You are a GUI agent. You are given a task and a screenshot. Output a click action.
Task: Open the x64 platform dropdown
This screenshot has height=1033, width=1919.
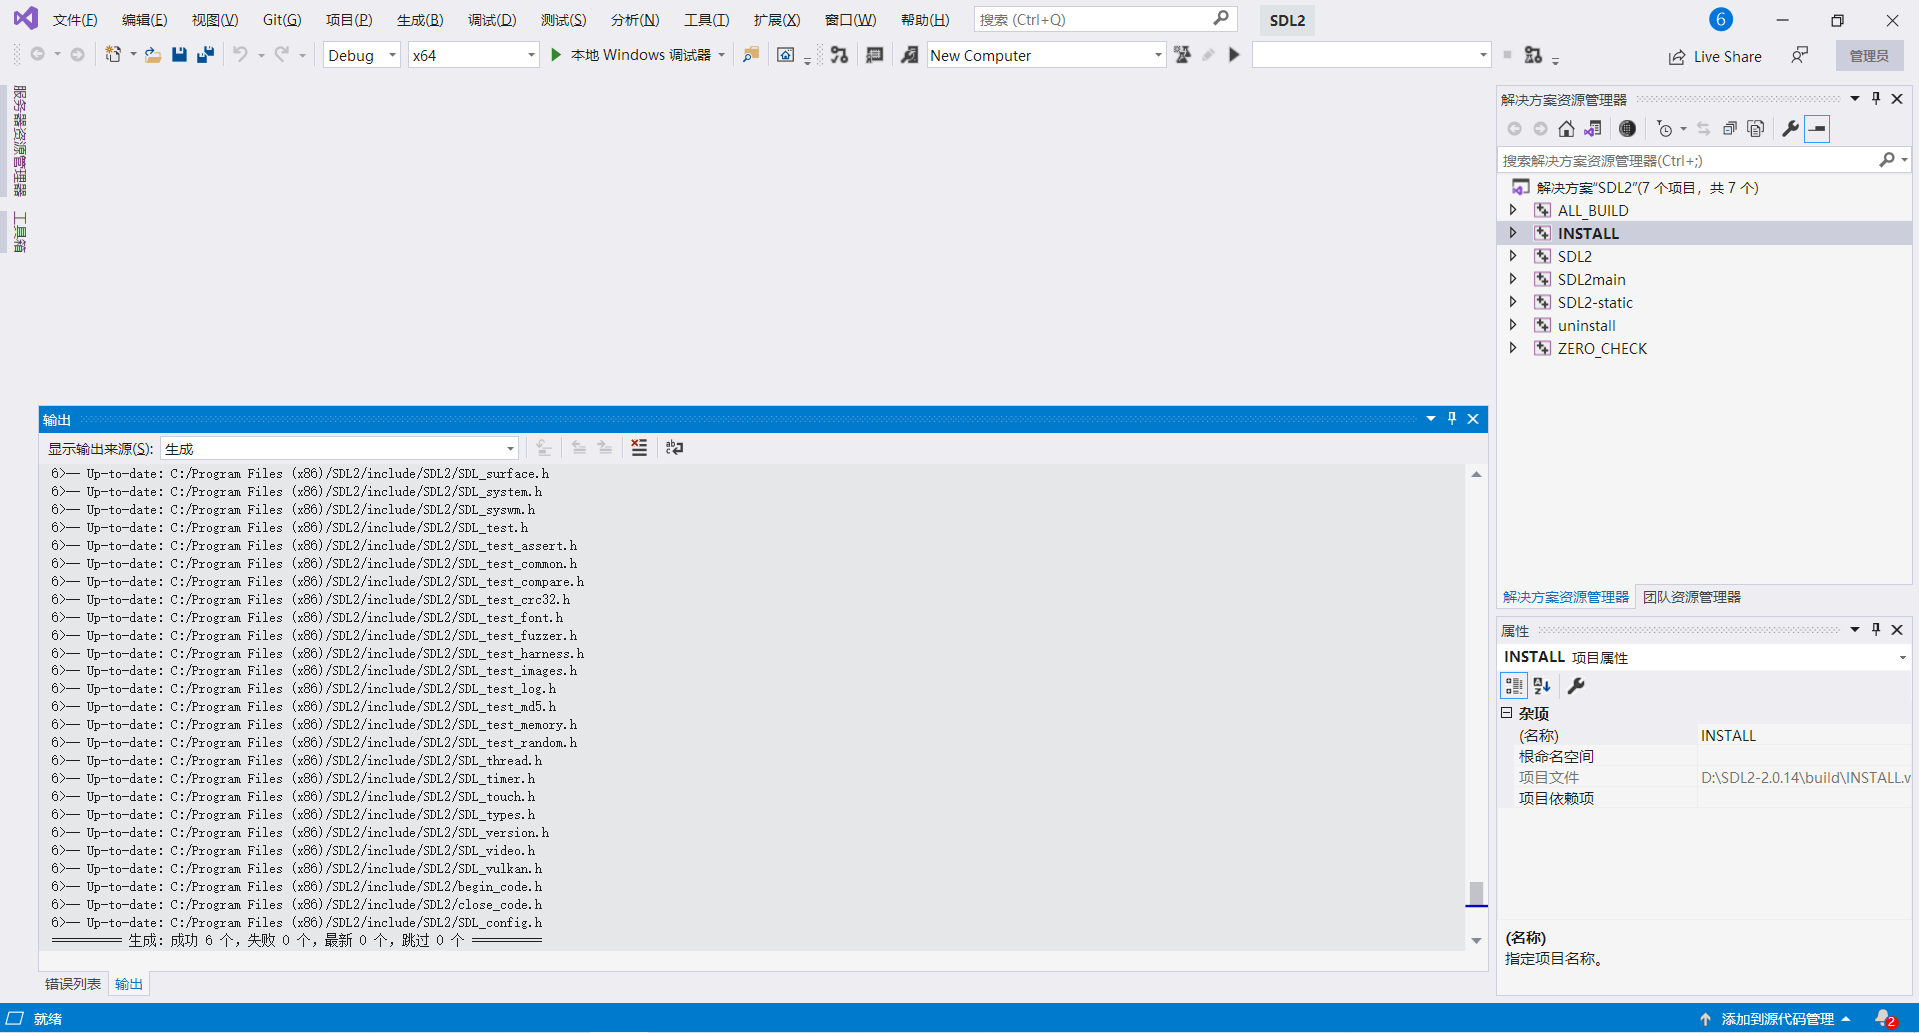tap(474, 55)
